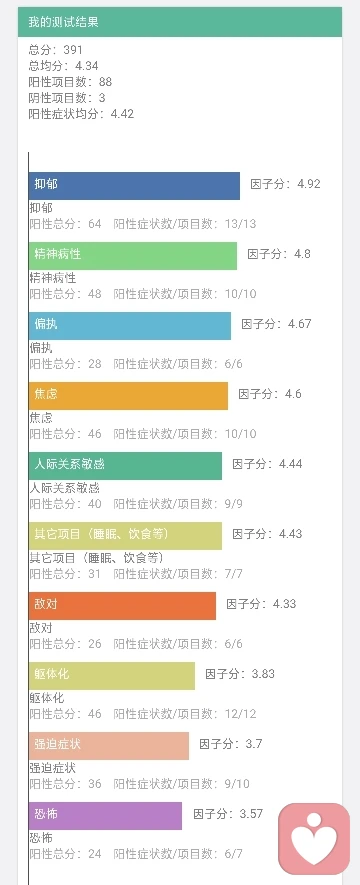Select the green 精神病性 bar
Image resolution: width=360 pixels, height=885 pixels.
point(133,256)
